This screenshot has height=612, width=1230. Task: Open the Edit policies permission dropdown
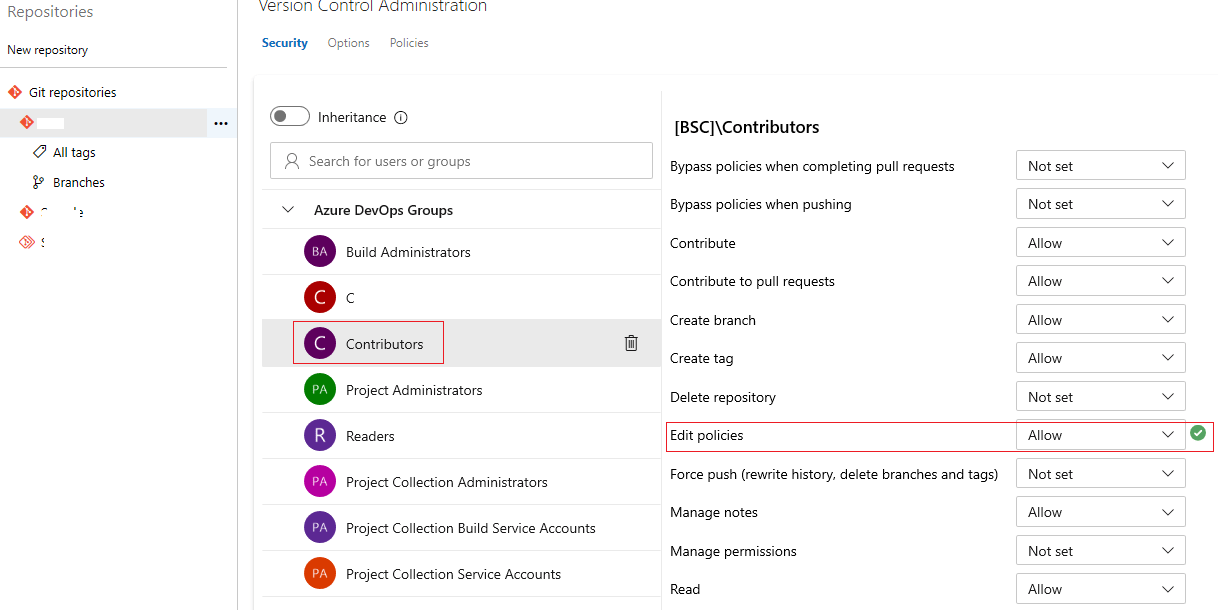(x=1101, y=435)
